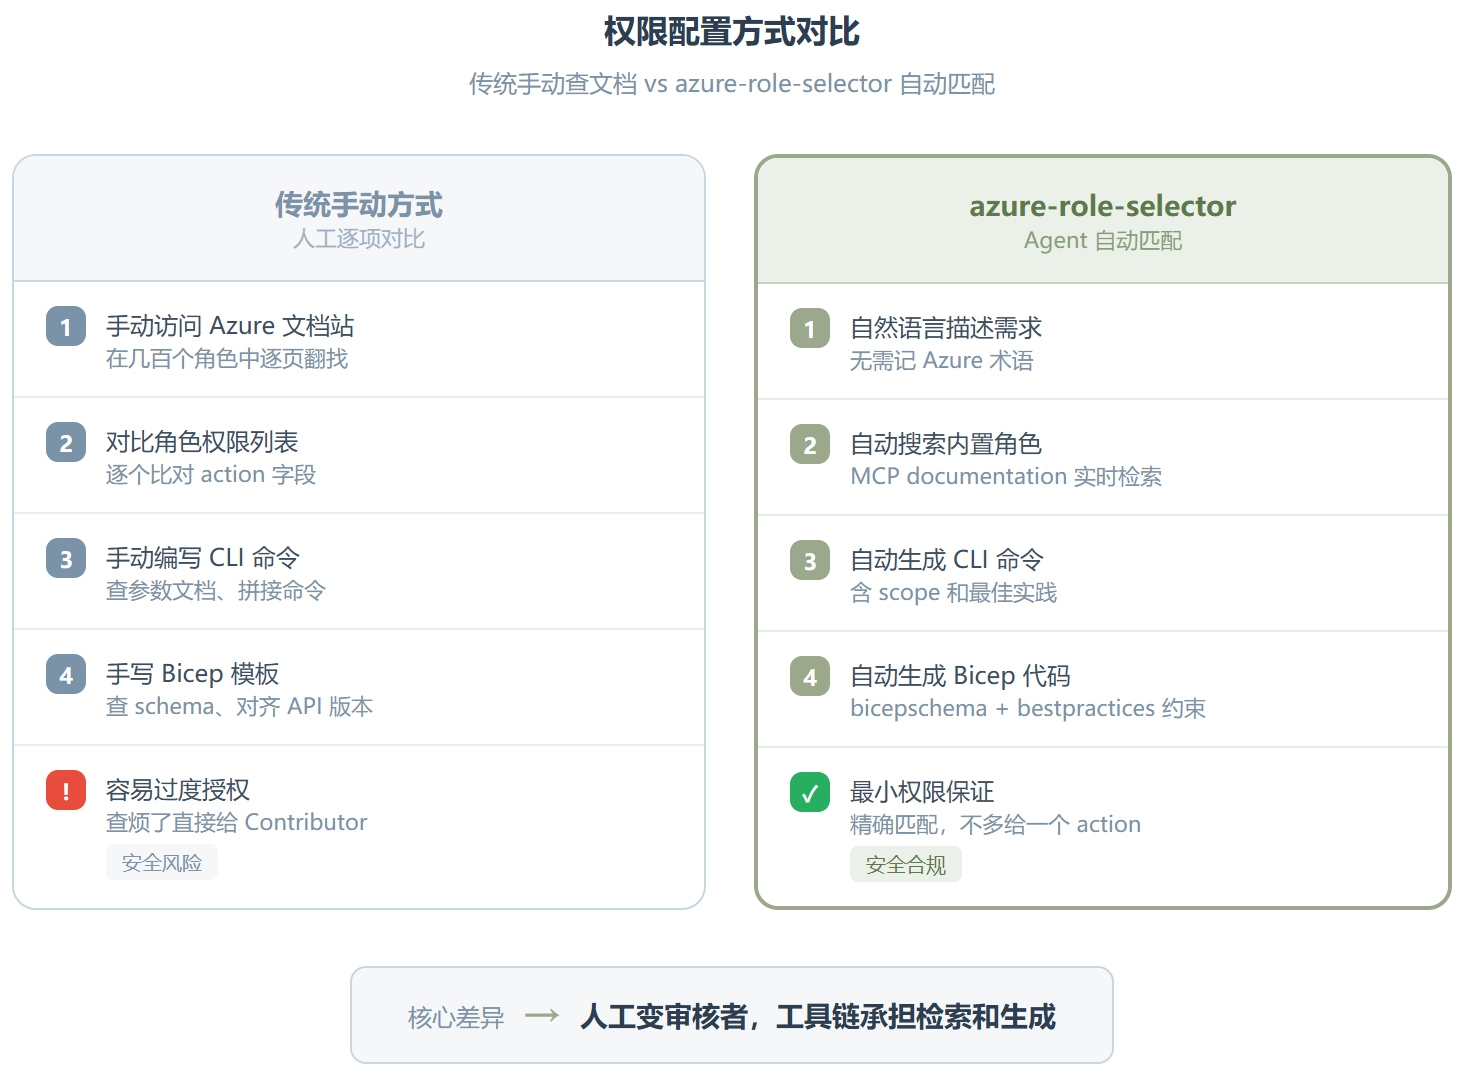Image resolution: width=1466 pixels, height=1078 pixels.
Task: Click the 安全合规 tag
Action: click(x=906, y=865)
